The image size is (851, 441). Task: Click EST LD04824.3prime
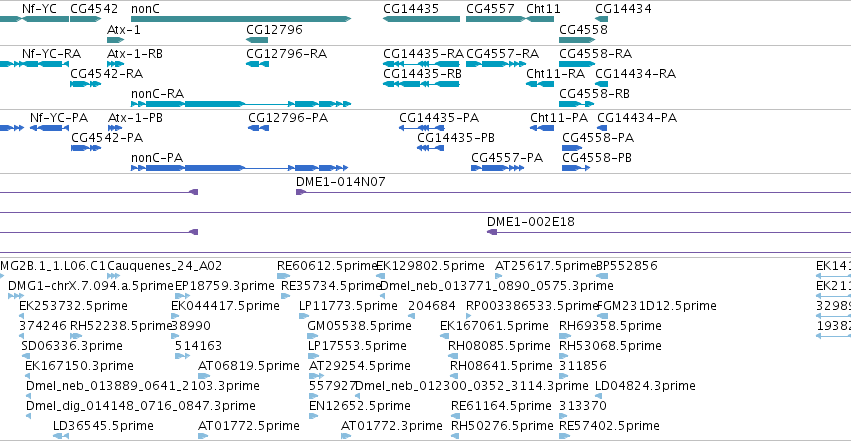pos(599,395)
